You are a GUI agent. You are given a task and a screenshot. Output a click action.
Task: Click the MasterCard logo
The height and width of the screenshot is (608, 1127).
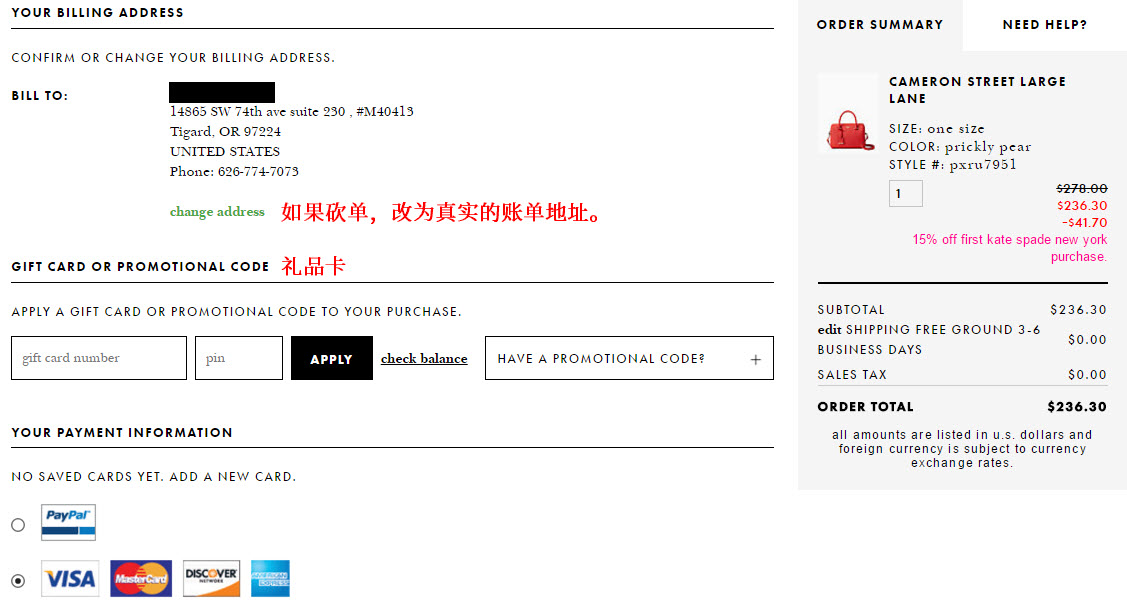pyautogui.click(x=141, y=579)
